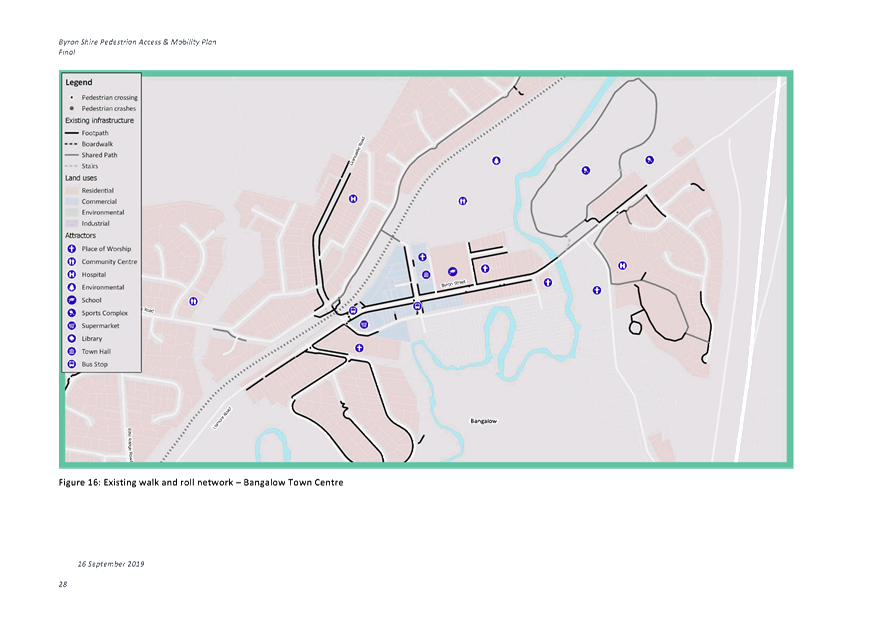The image size is (875, 619).
Task: Click the 'Existing infrastructure' heading
Action: point(99,121)
